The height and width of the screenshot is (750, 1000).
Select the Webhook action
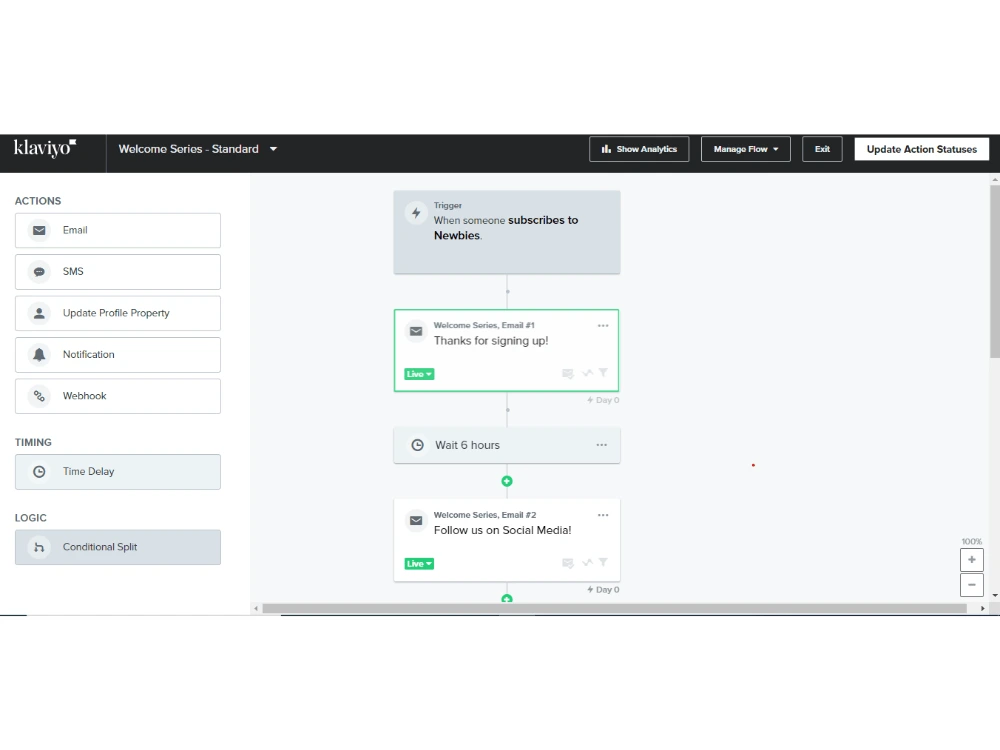[117, 396]
